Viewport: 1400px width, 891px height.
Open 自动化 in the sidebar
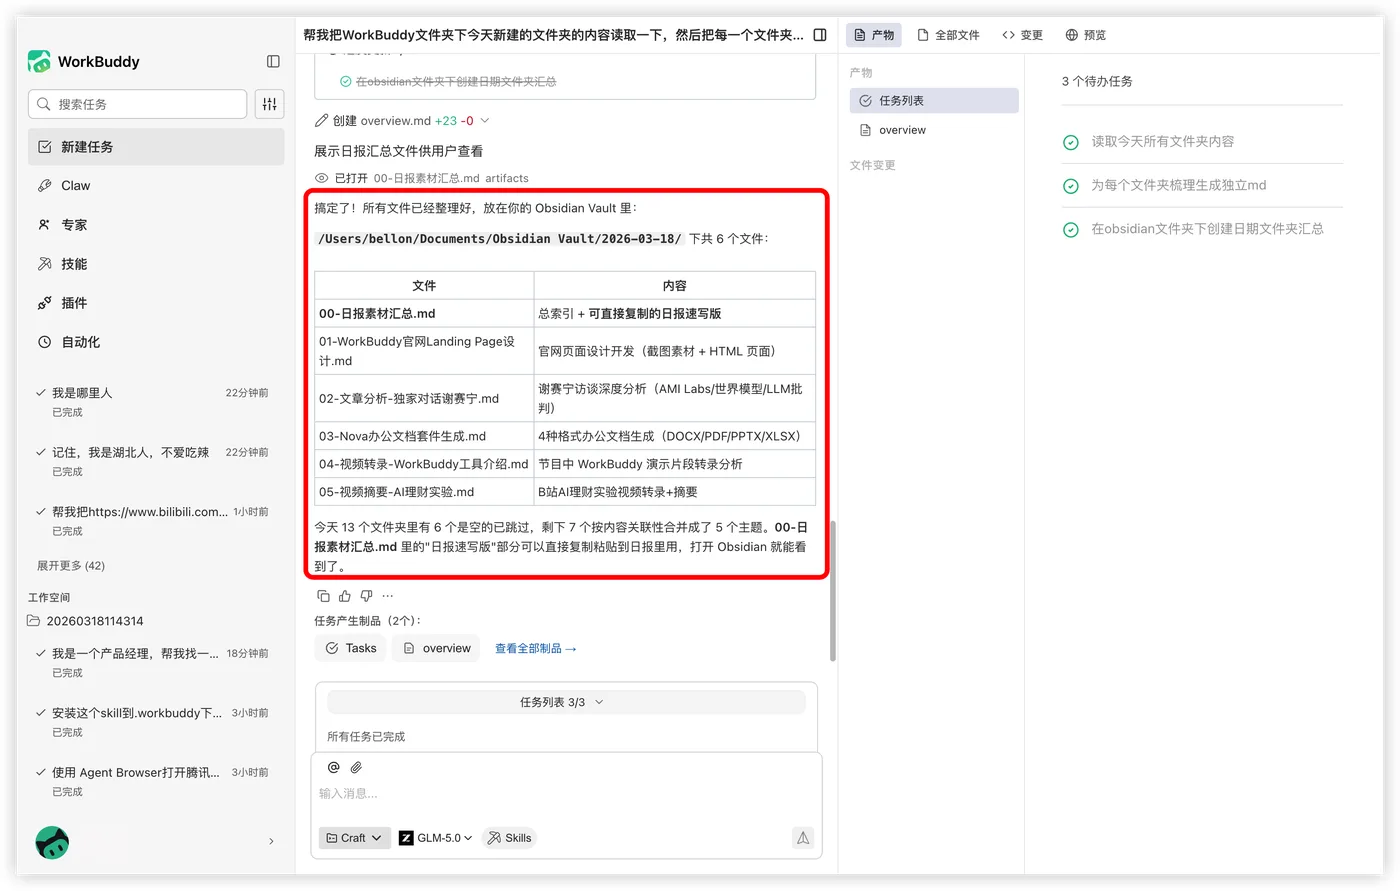pyautogui.click(x=156, y=342)
